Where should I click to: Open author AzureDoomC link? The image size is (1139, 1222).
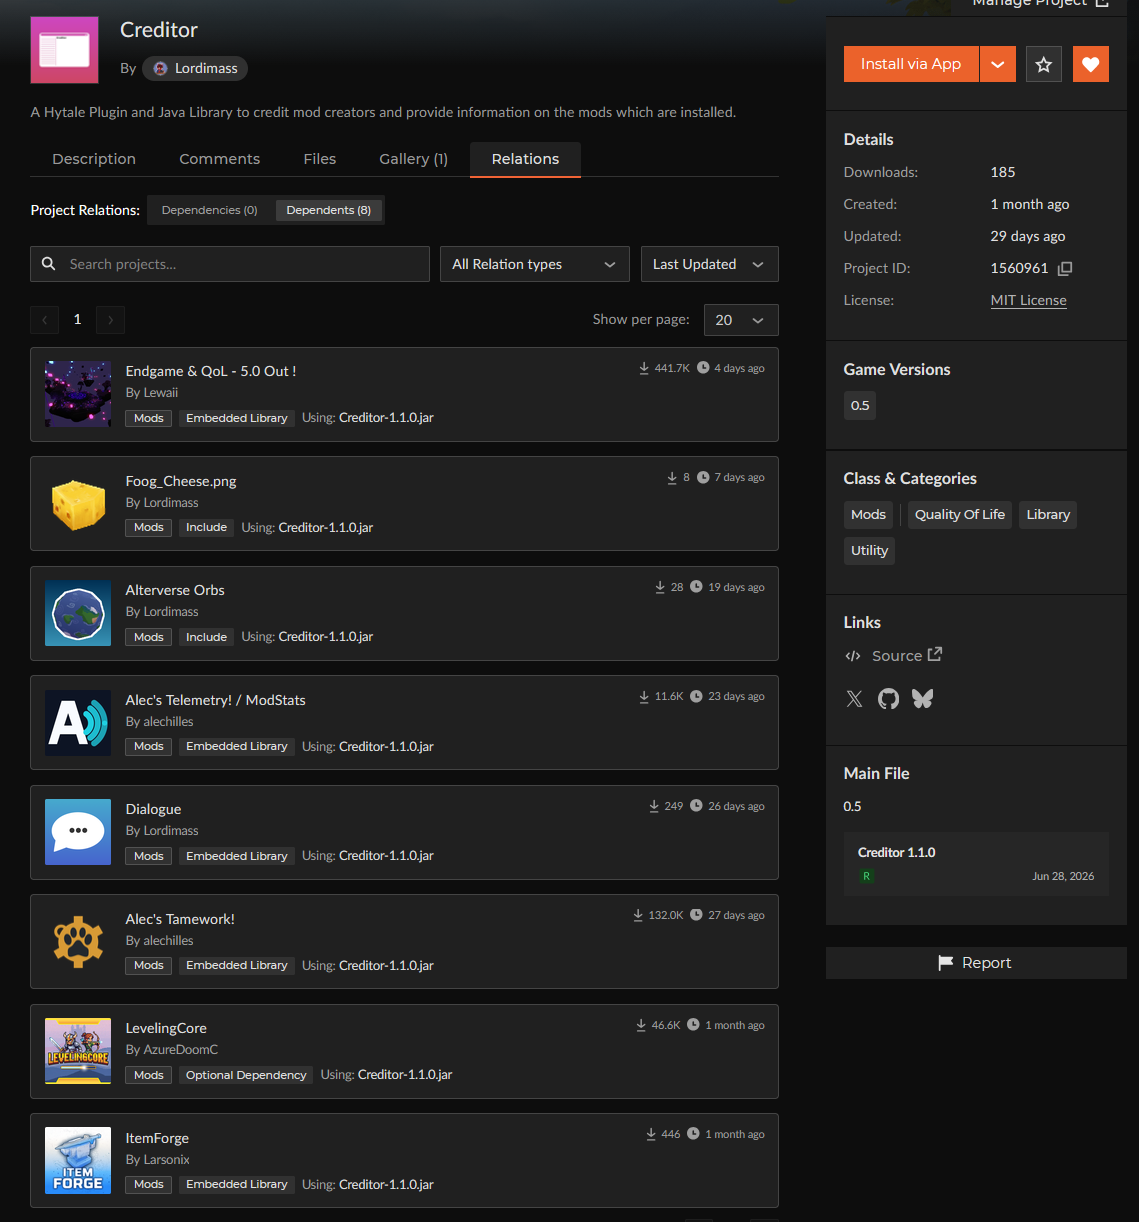(x=180, y=1050)
